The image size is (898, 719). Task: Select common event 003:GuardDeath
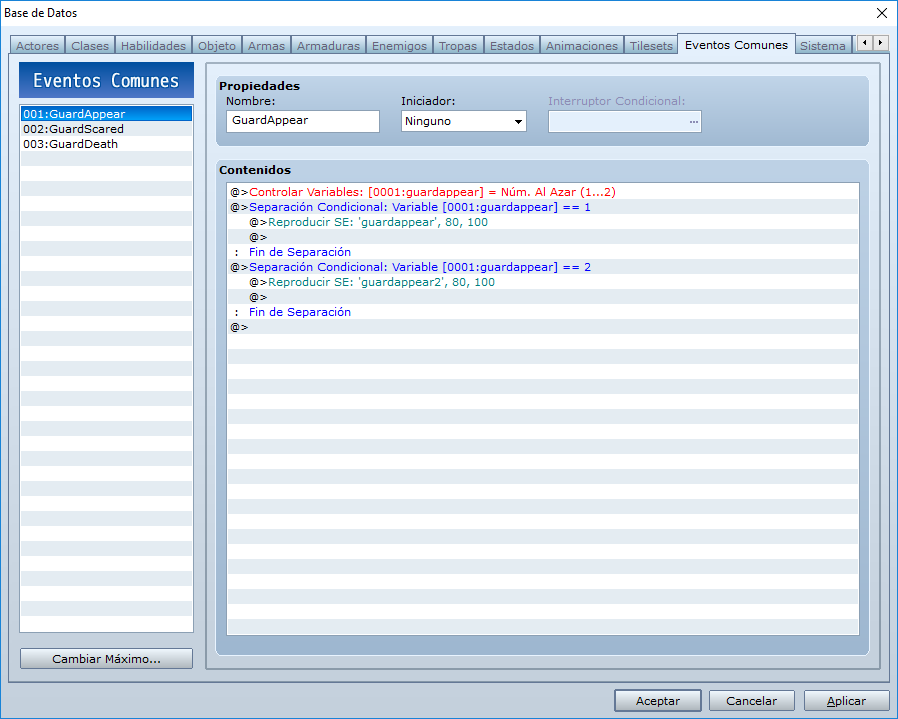coord(107,144)
